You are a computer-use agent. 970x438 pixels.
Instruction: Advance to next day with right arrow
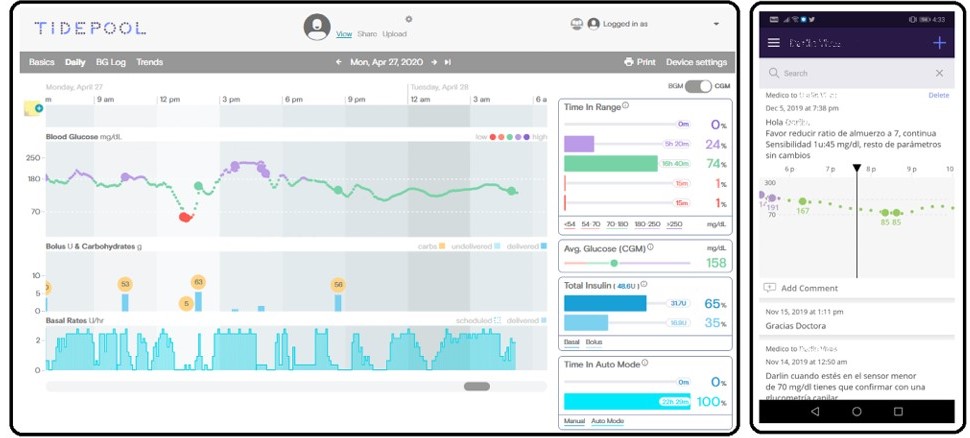click(434, 62)
